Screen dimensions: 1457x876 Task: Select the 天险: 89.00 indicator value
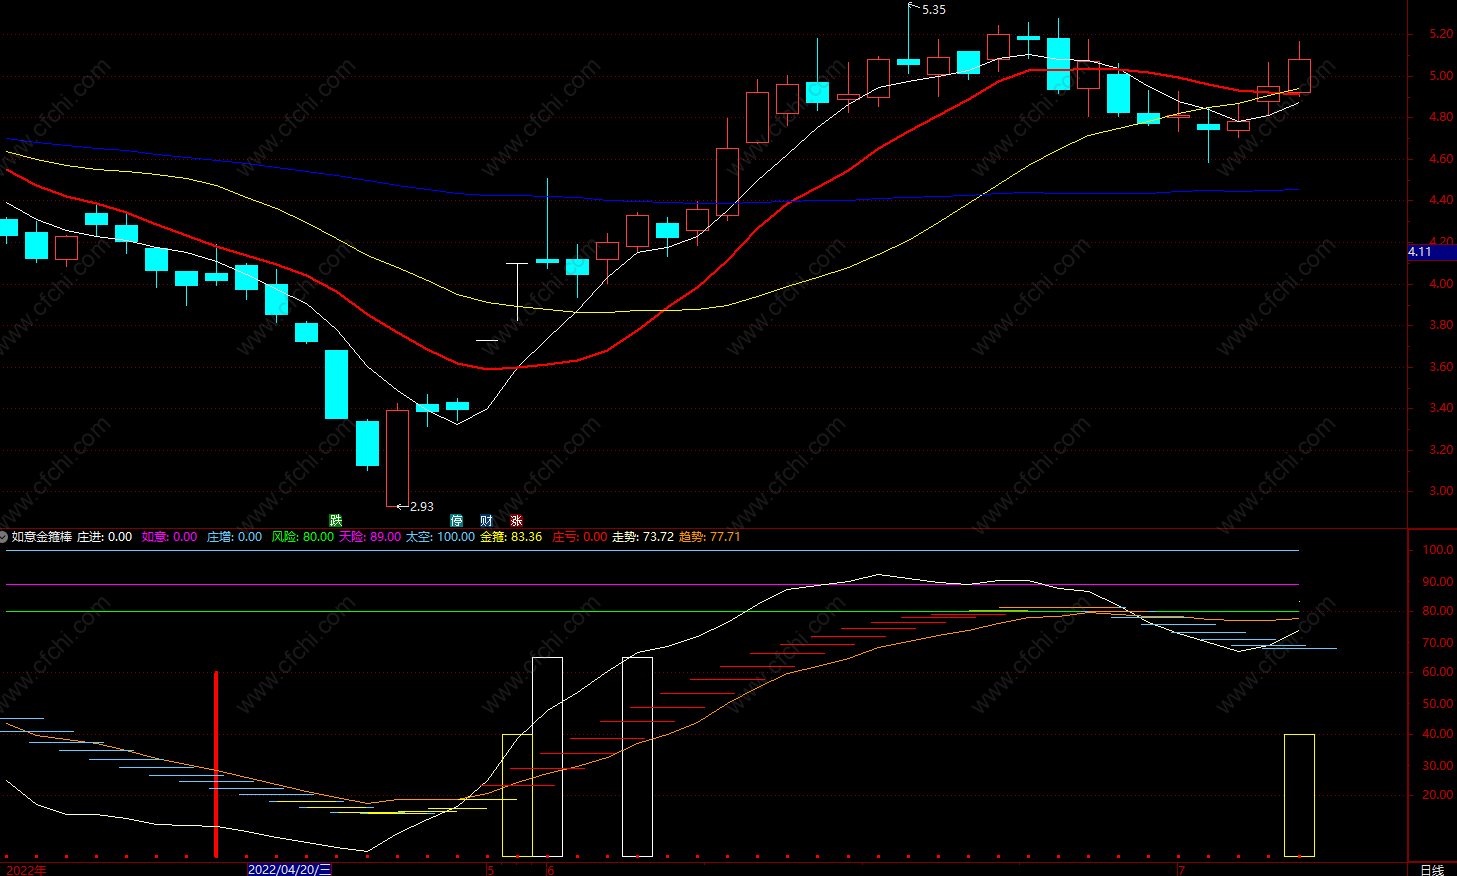[369, 537]
